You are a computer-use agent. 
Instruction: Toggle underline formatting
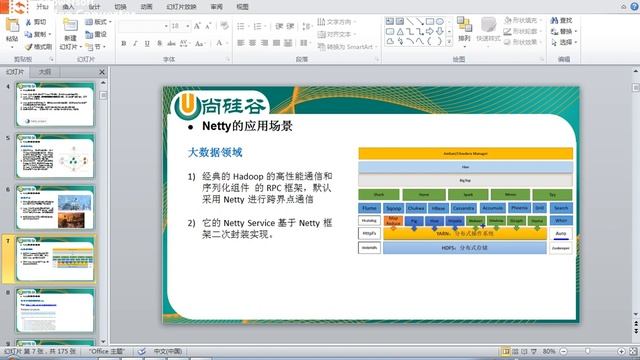click(147, 43)
